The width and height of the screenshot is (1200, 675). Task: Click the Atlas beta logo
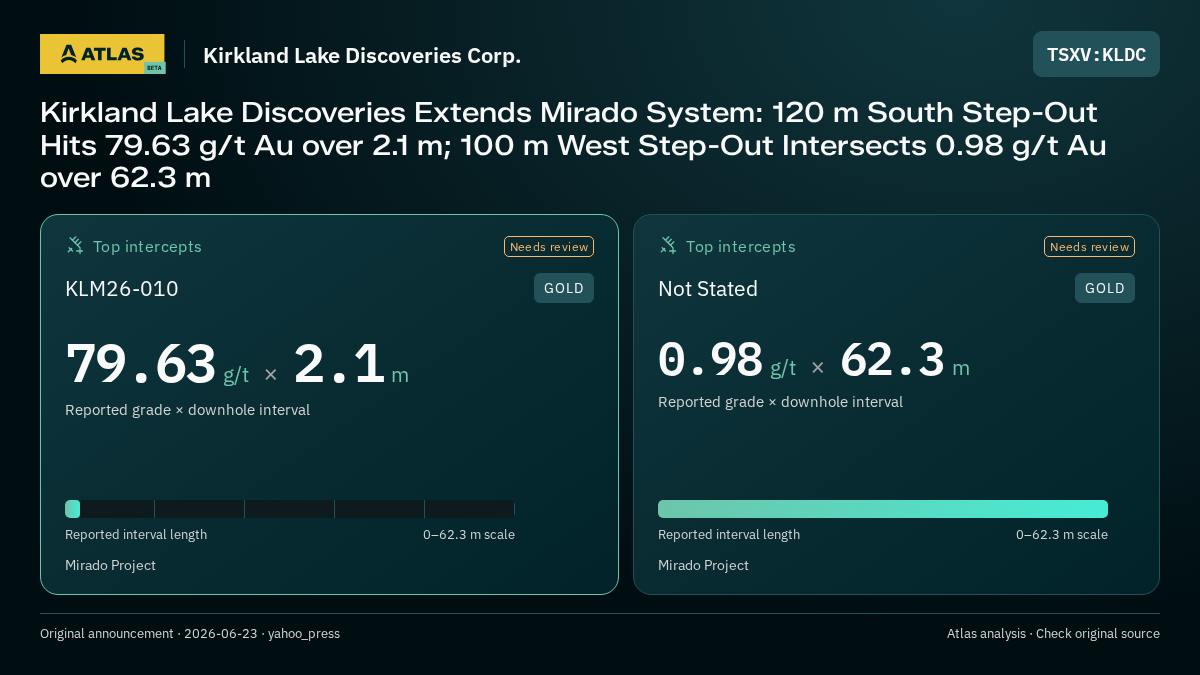pos(102,54)
